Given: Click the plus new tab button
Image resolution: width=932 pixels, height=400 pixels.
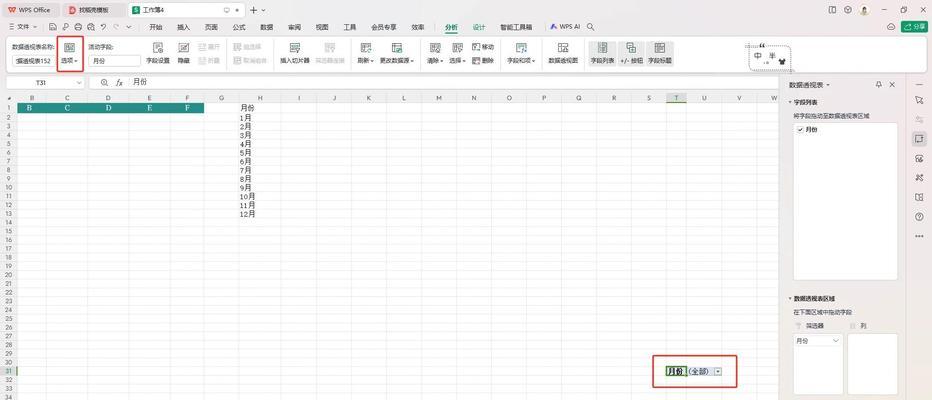Looking at the screenshot, I should (x=254, y=10).
